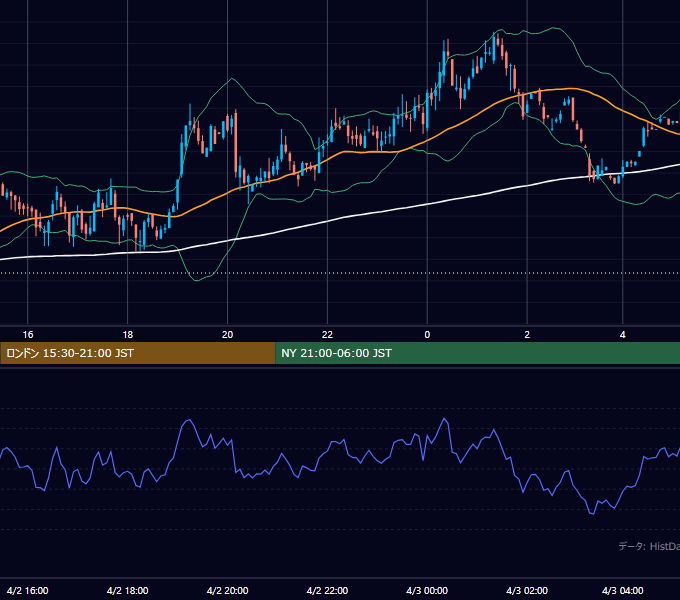The width and height of the screenshot is (680, 600).
Task: Click the '4/2 16:00' date label
Action: [28, 590]
